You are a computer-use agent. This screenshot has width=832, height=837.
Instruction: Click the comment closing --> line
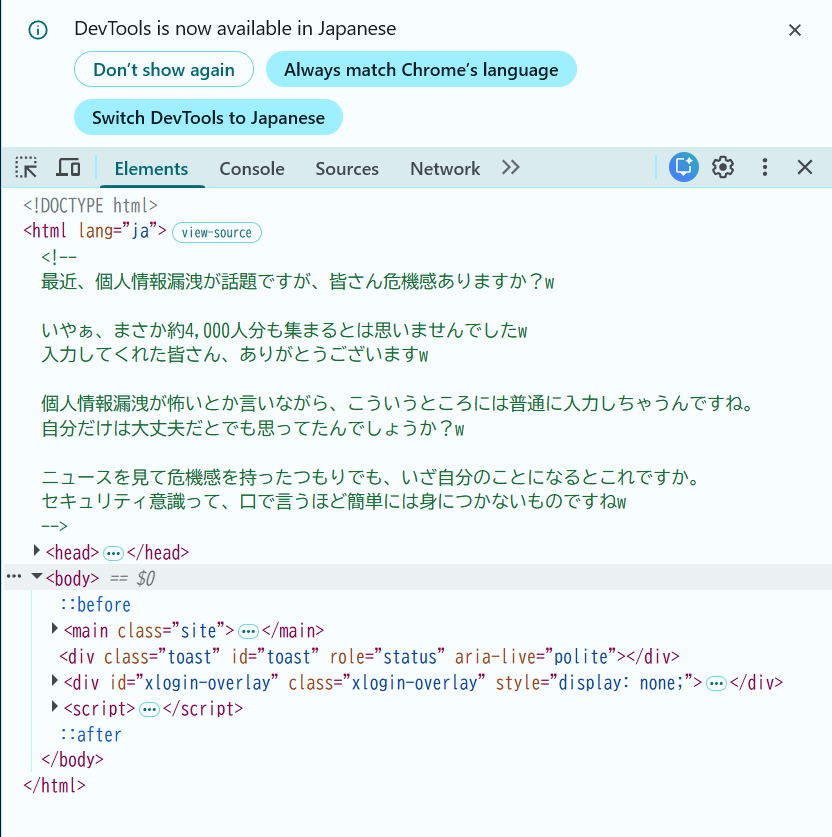coord(54,526)
